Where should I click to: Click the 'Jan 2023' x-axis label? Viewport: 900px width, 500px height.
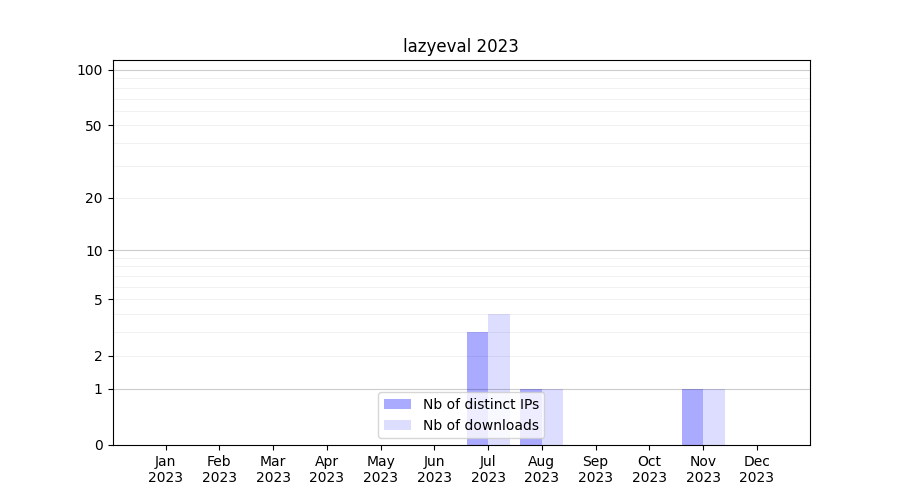(166, 469)
